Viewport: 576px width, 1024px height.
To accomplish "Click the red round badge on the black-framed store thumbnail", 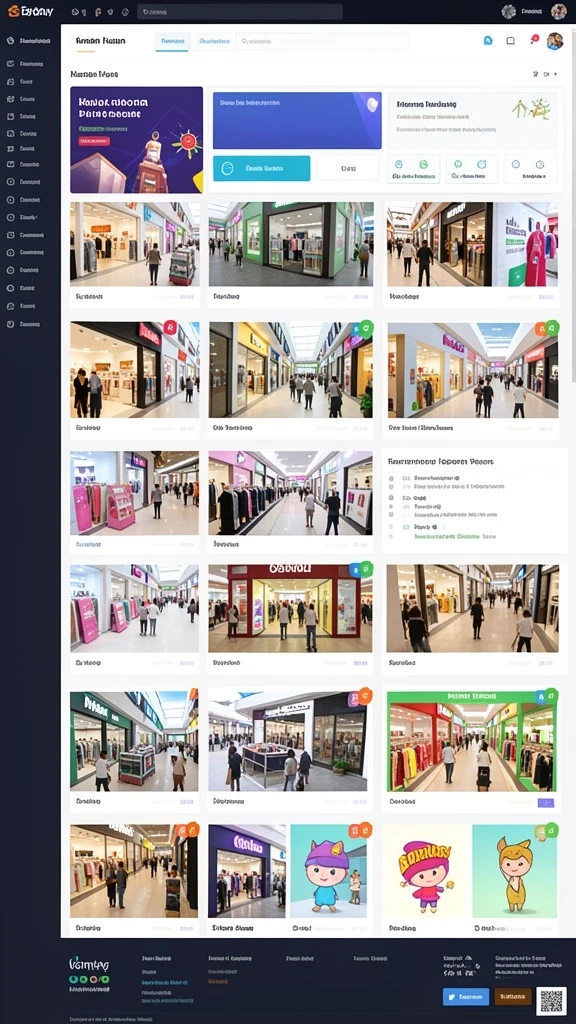I will [x=170, y=328].
